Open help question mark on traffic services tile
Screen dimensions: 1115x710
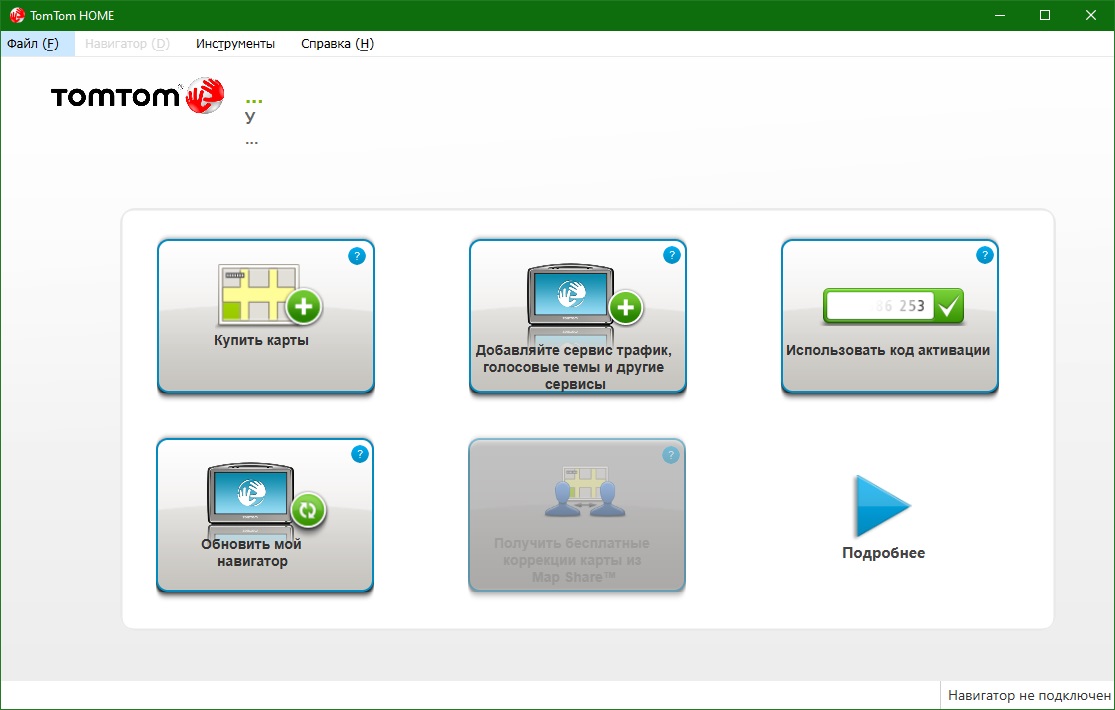tap(671, 256)
